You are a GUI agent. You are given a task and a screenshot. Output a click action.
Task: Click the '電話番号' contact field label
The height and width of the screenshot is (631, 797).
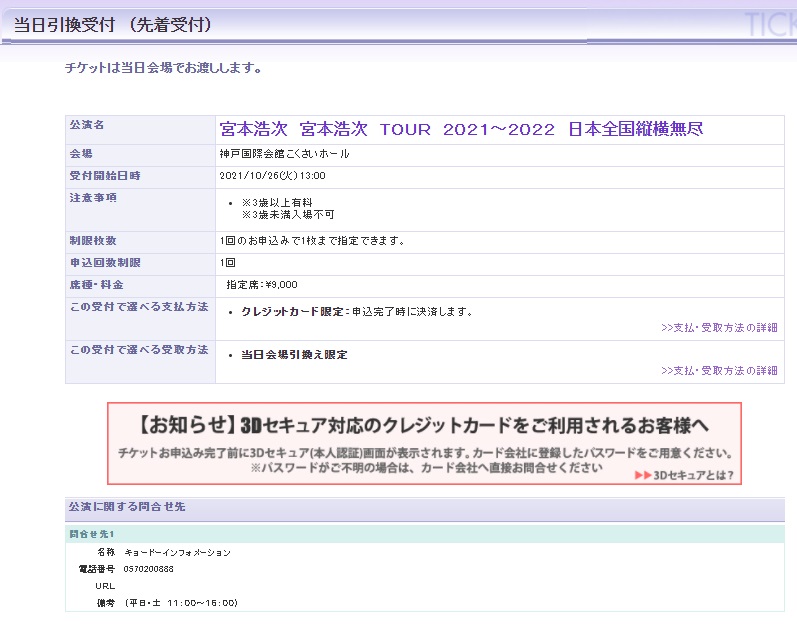pos(97,569)
